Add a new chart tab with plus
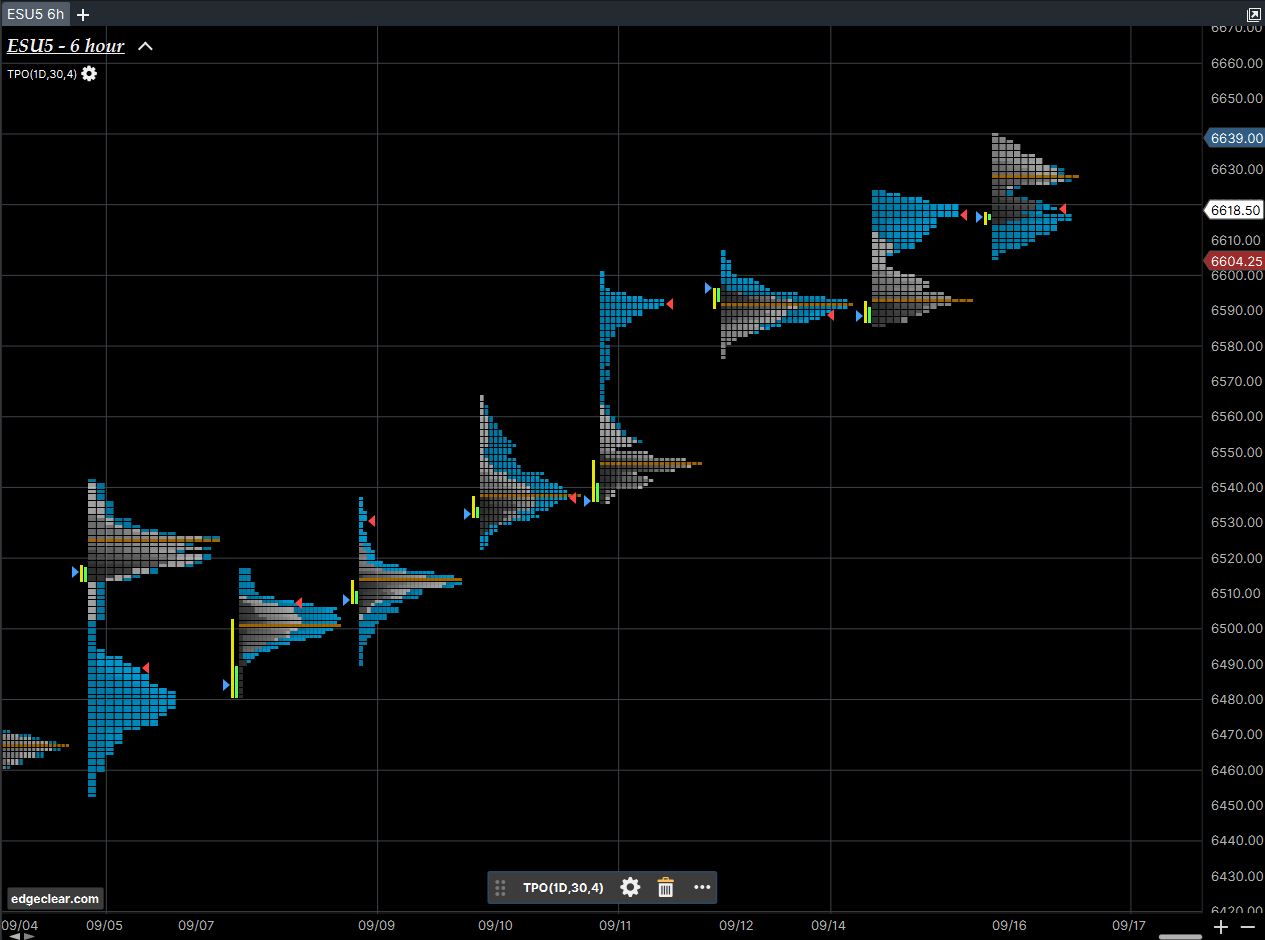The image size is (1265, 940). (x=83, y=15)
